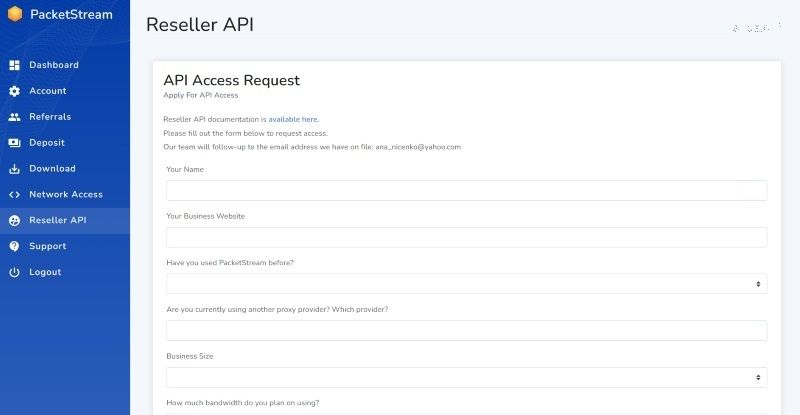Click the Referrals people icon

click(14, 117)
